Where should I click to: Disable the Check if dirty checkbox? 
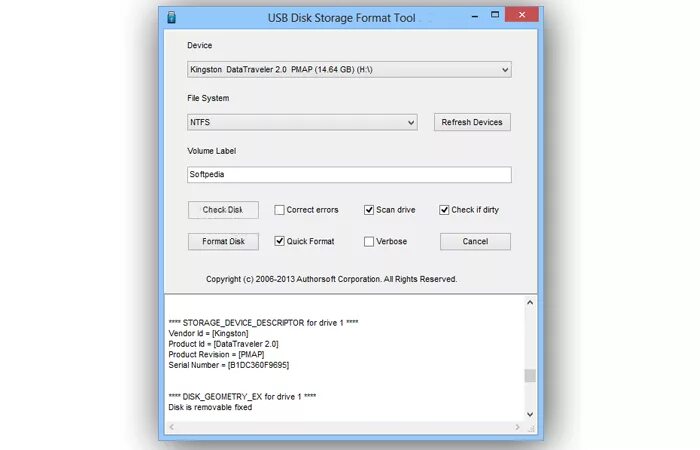[x=444, y=210]
